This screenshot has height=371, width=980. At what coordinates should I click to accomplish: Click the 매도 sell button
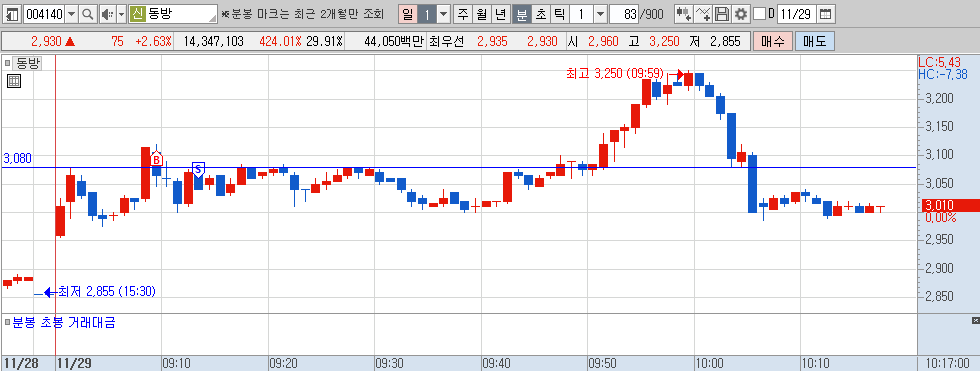tap(814, 42)
